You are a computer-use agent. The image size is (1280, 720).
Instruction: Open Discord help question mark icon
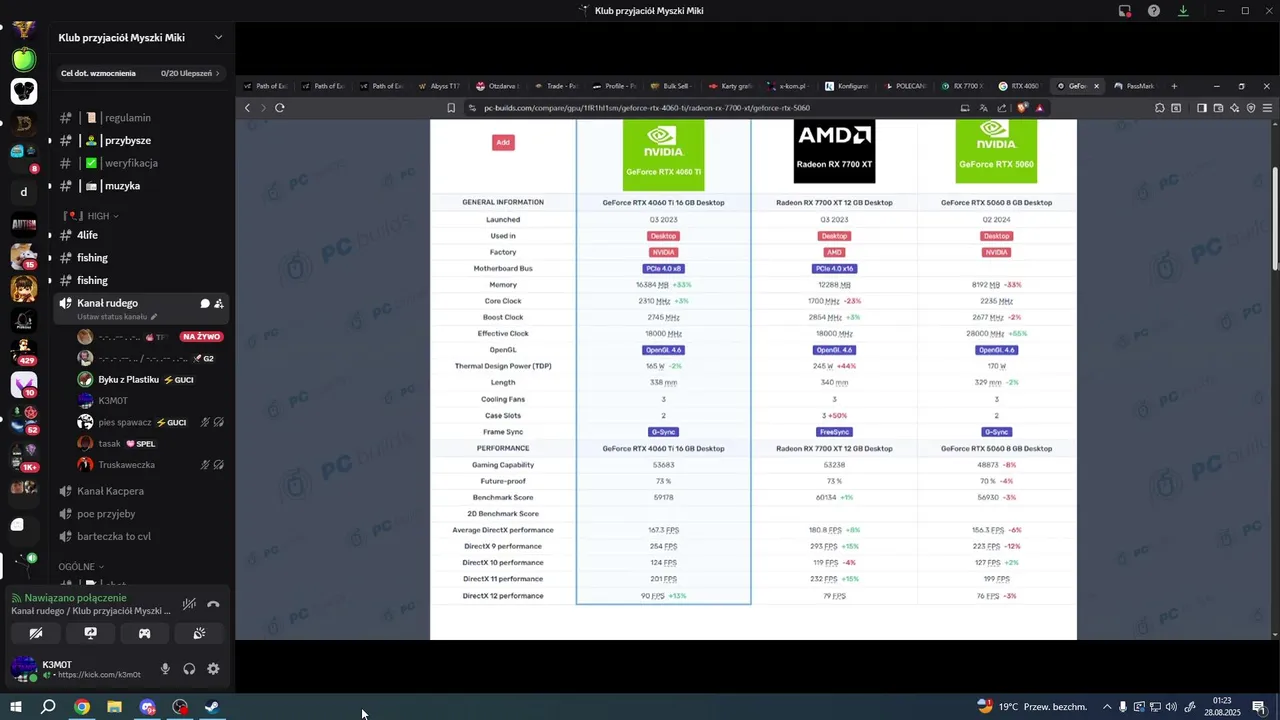(1154, 11)
